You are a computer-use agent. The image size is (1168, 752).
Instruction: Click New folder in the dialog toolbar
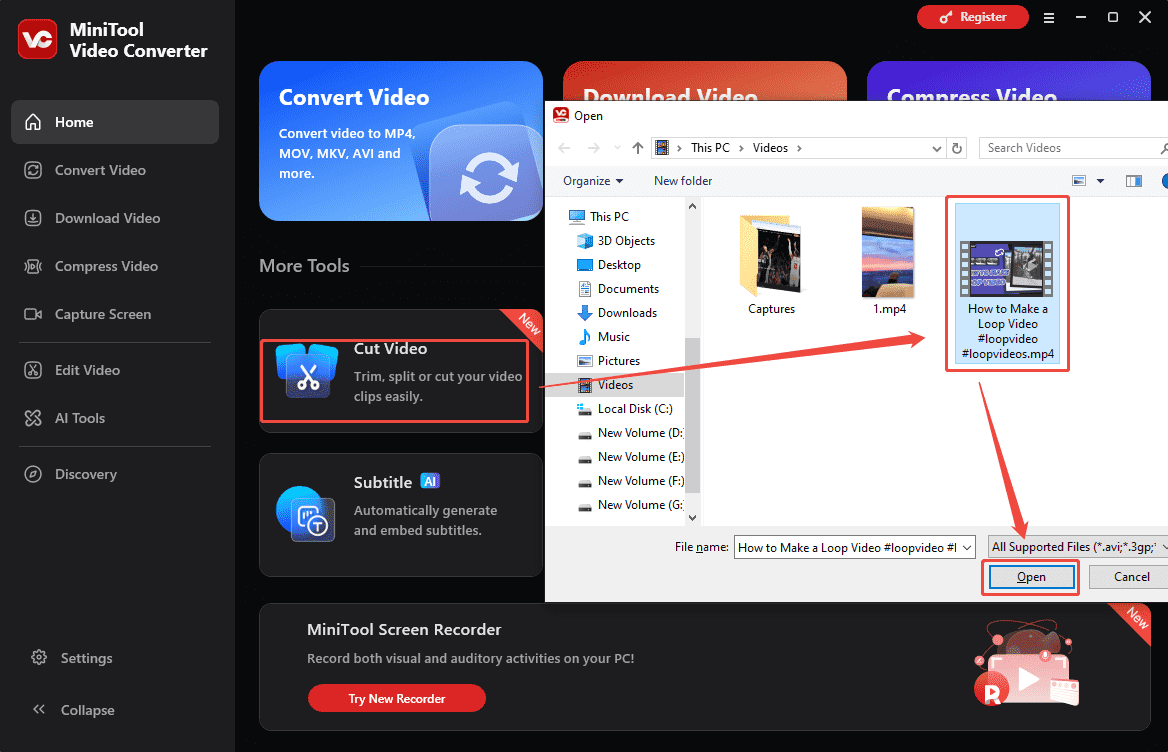[683, 181]
